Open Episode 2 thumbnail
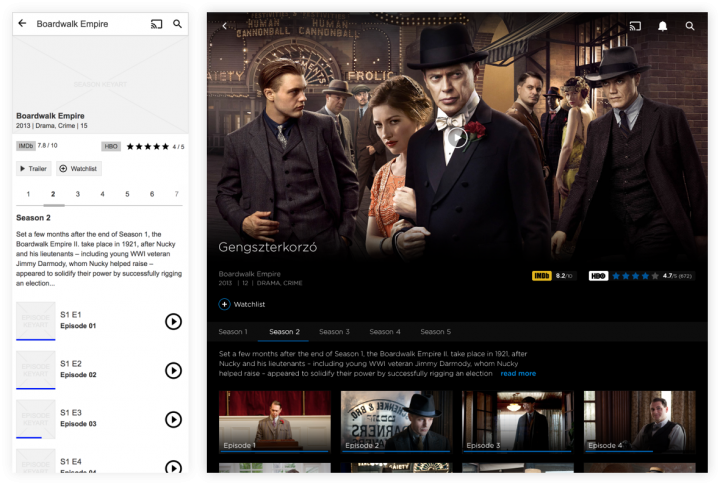 [x=396, y=421]
